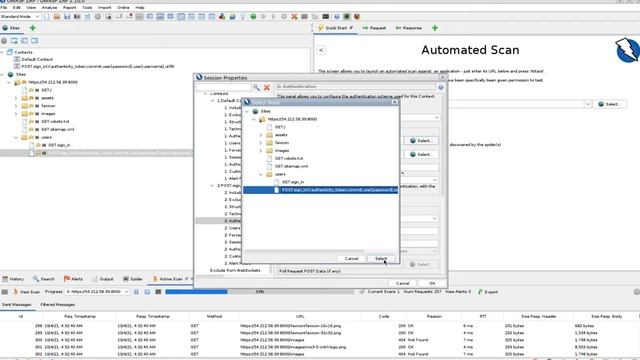This screenshot has height=360, width=640.
Task: Click the blue help icon in Session Properties
Action: pos(441,87)
